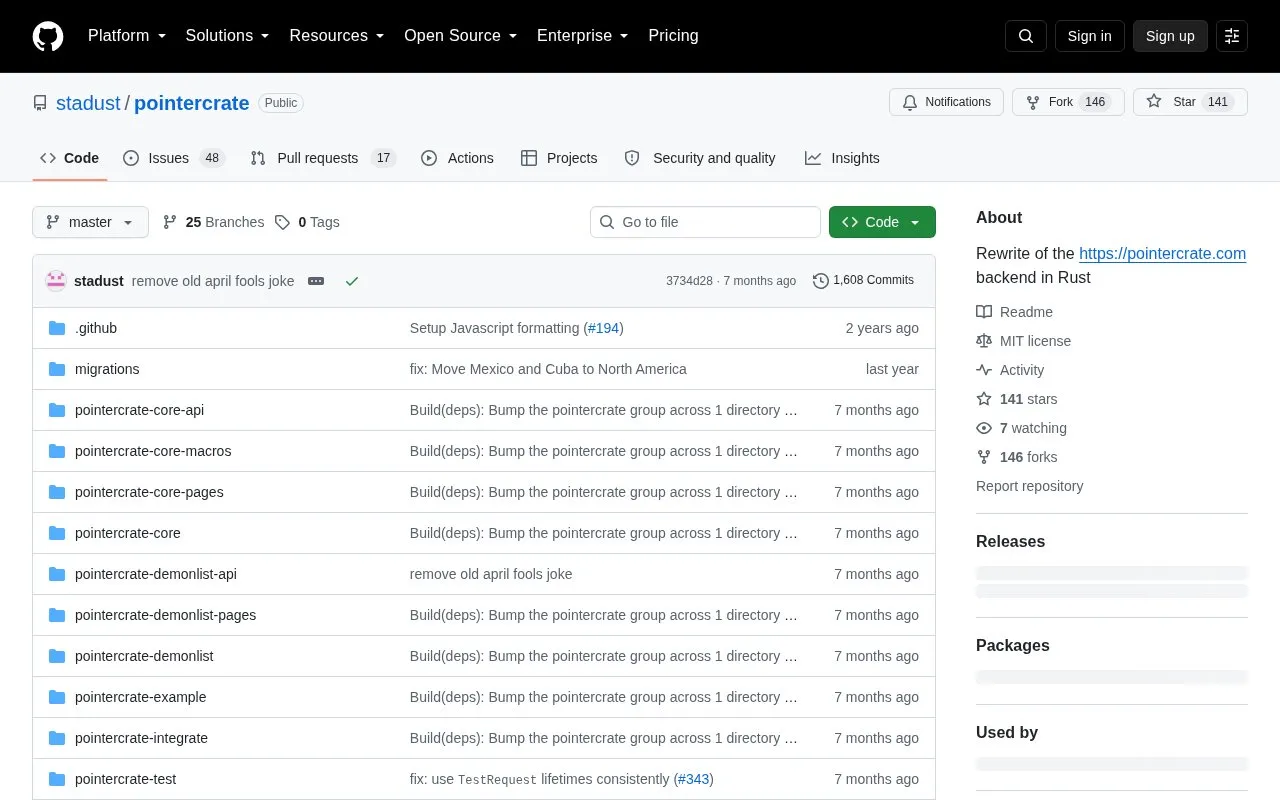
Task: Click the fork icon beside 146 forks
Action: click(x=984, y=457)
